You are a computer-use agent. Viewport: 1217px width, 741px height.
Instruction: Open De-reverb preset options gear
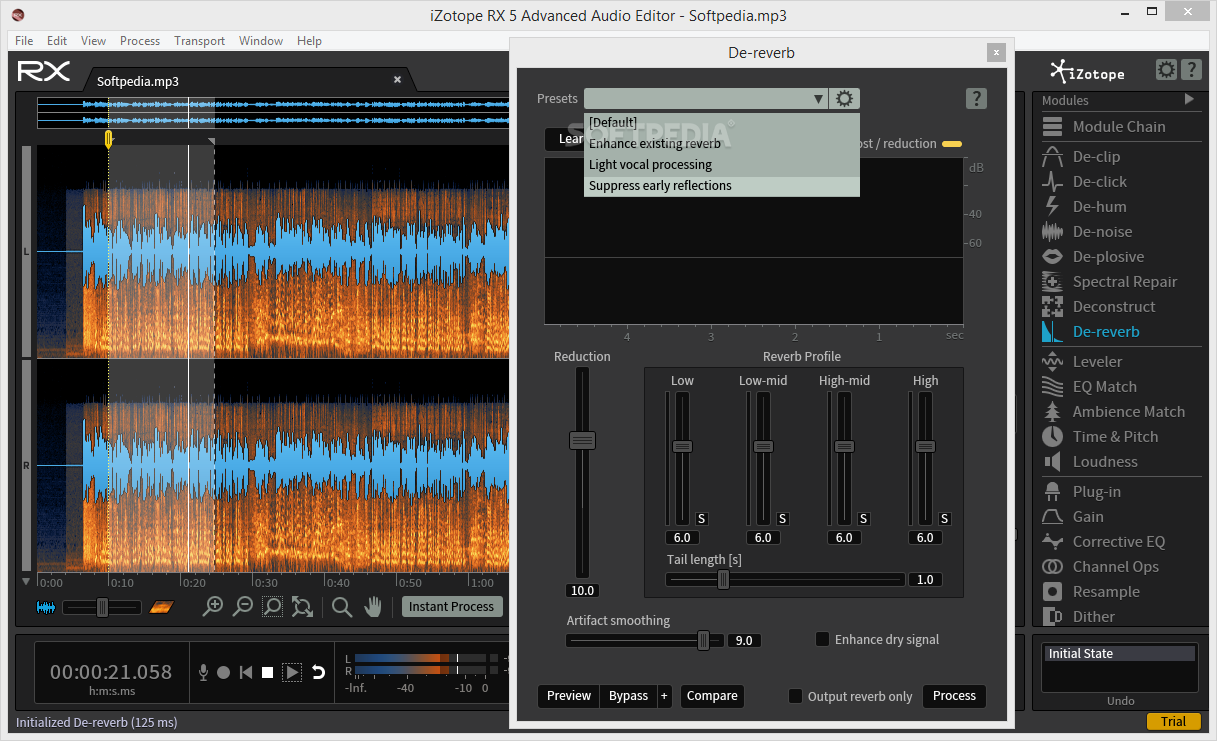(x=845, y=98)
